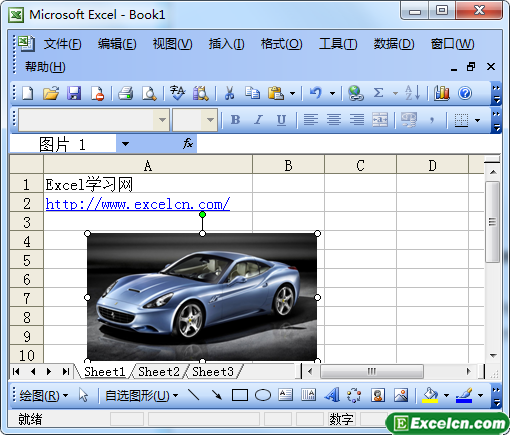Insert WordArt from drawing toolbar
Viewport: 510px width, 435px height.
[332, 395]
